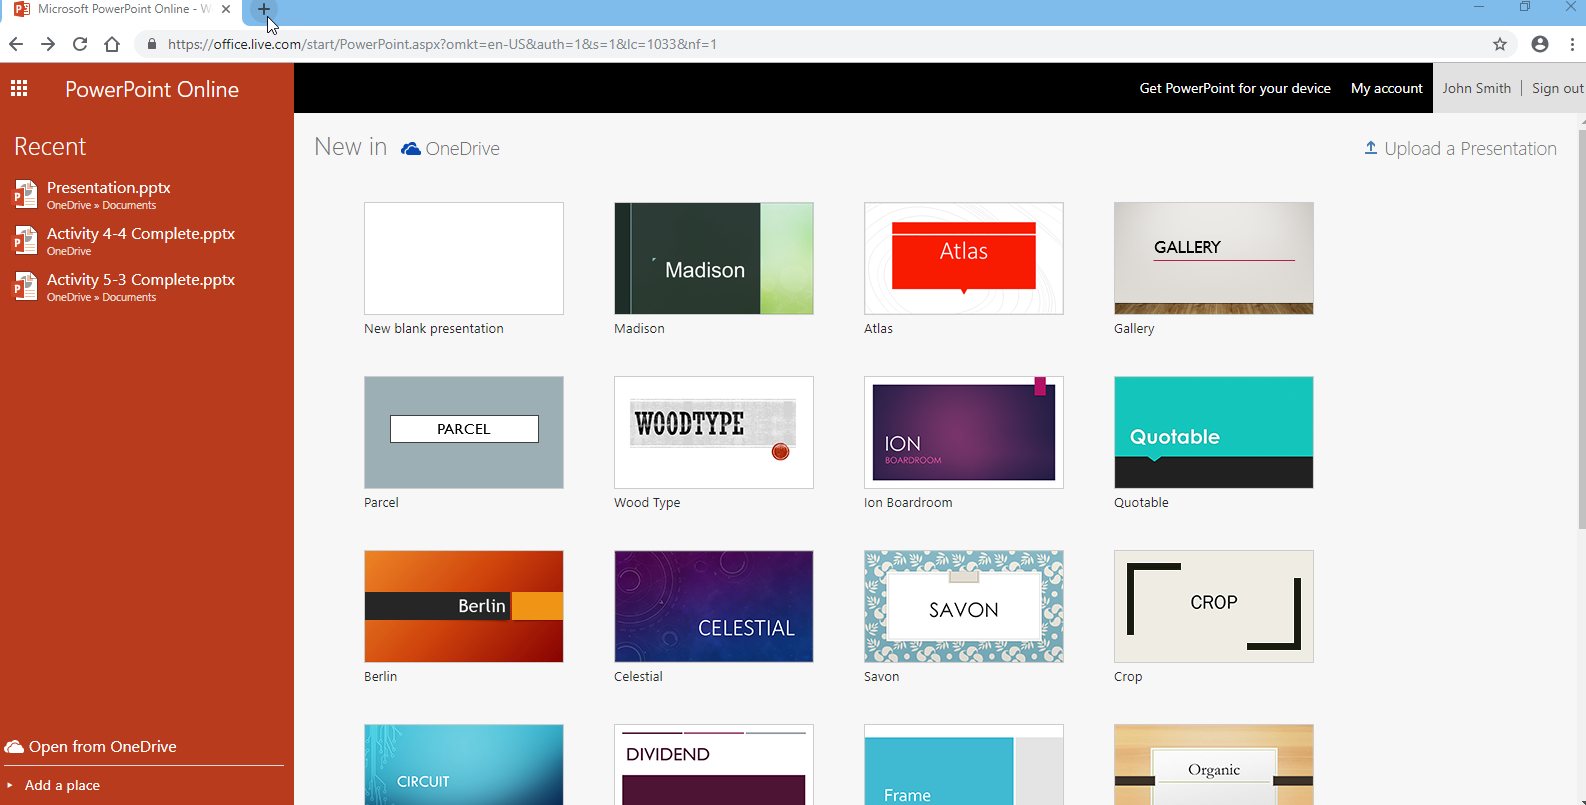The image size is (1586, 805).
Task: Click the site padlock security icon
Action: [152, 44]
